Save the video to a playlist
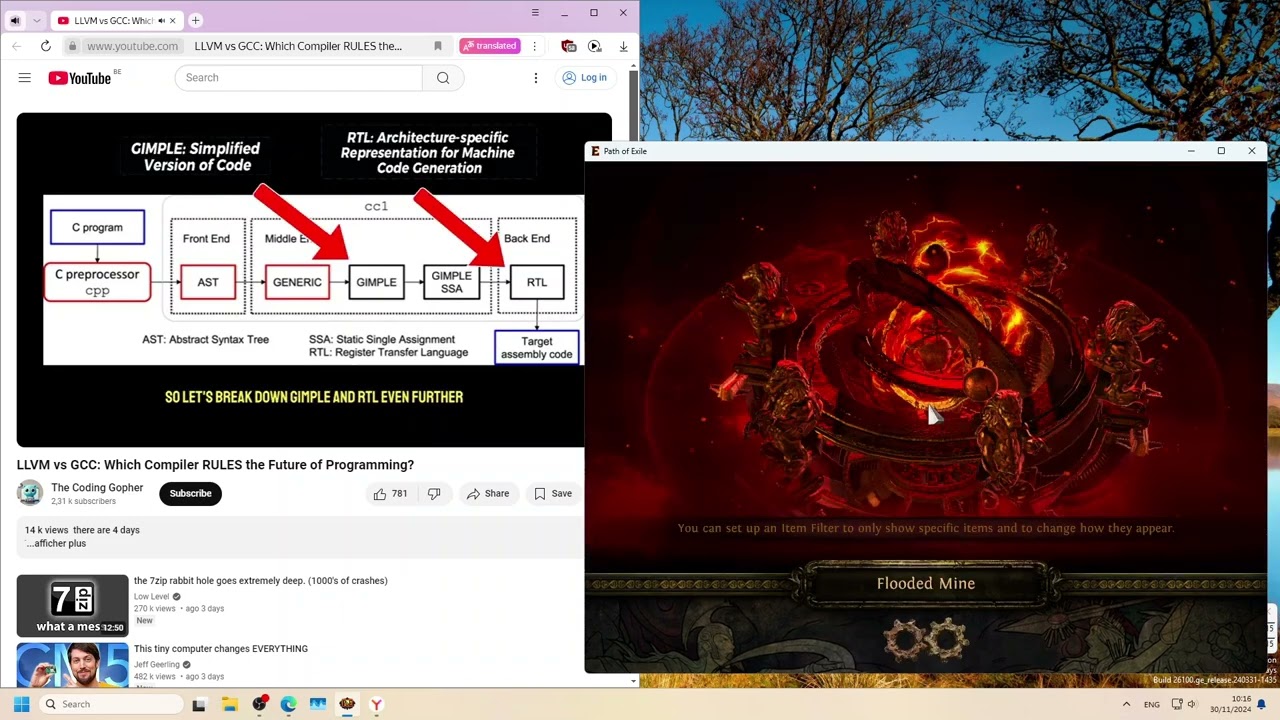This screenshot has width=1280, height=720. point(553,493)
